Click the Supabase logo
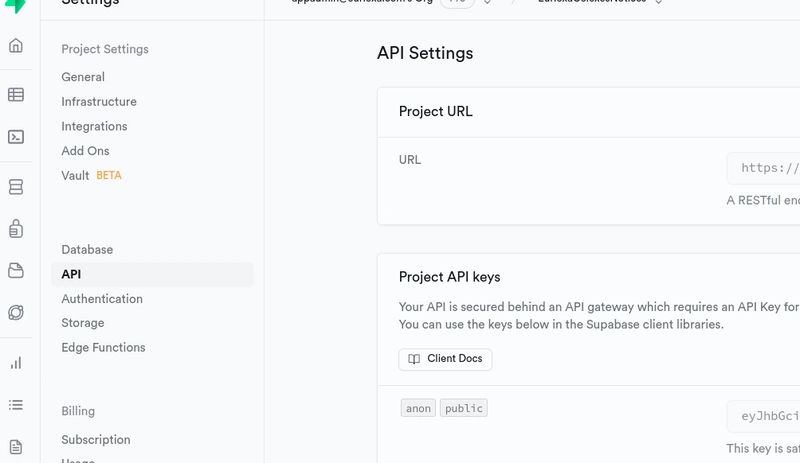Viewport: 800px width, 463px height. (x=16, y=6)
